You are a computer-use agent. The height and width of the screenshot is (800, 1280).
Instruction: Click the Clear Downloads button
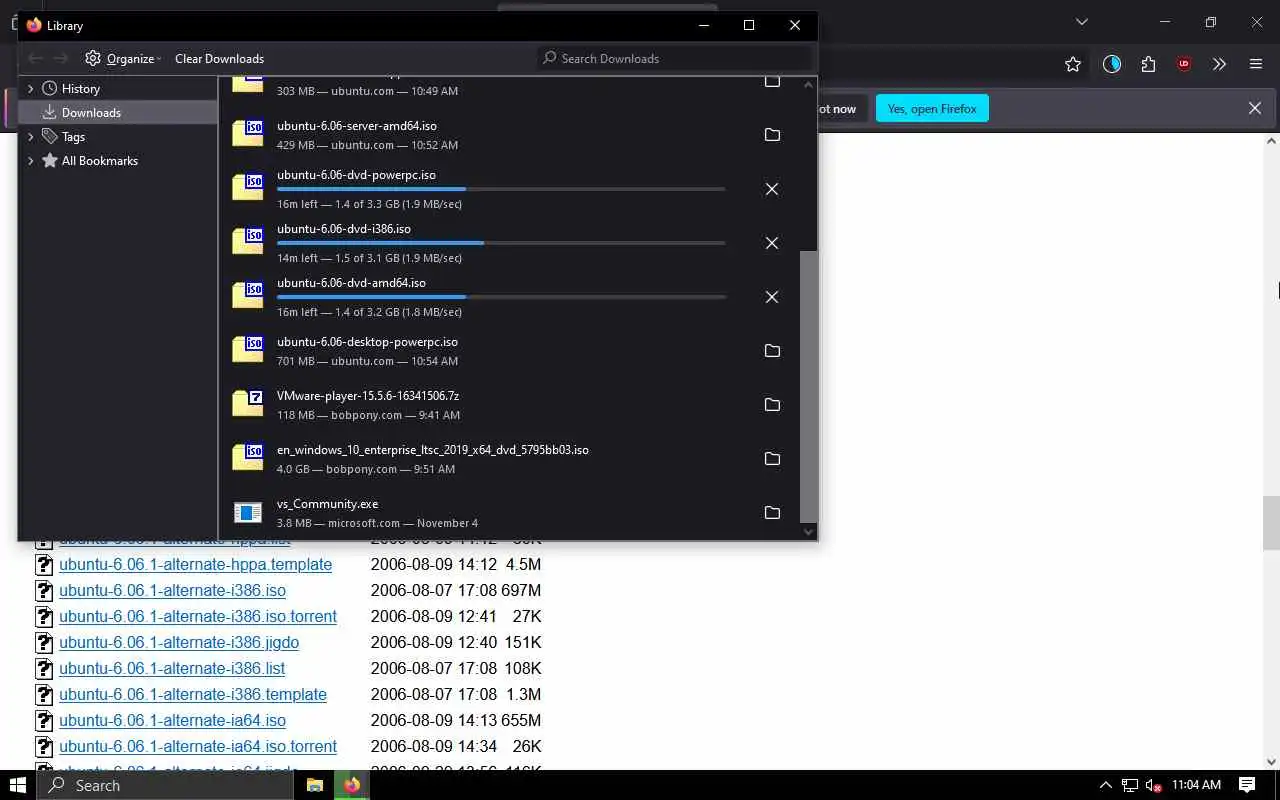[x=219, y=59]
